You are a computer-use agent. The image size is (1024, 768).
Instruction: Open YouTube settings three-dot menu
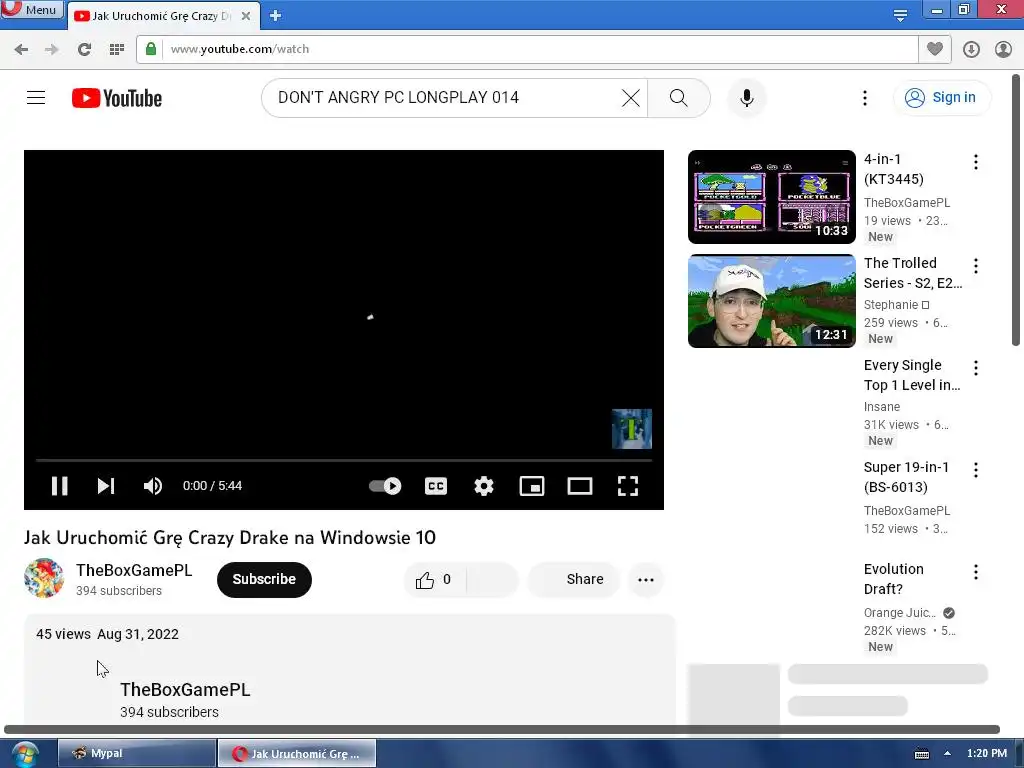tap(865, 98)
